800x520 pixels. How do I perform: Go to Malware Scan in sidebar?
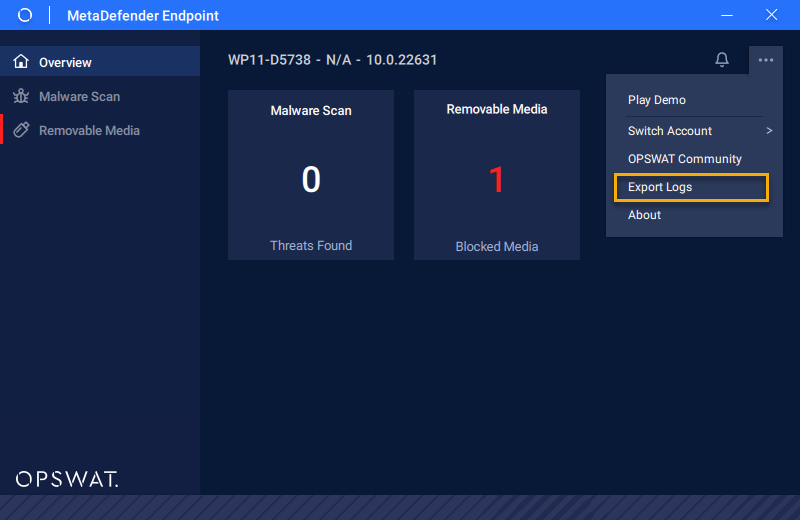pos(100,96)
